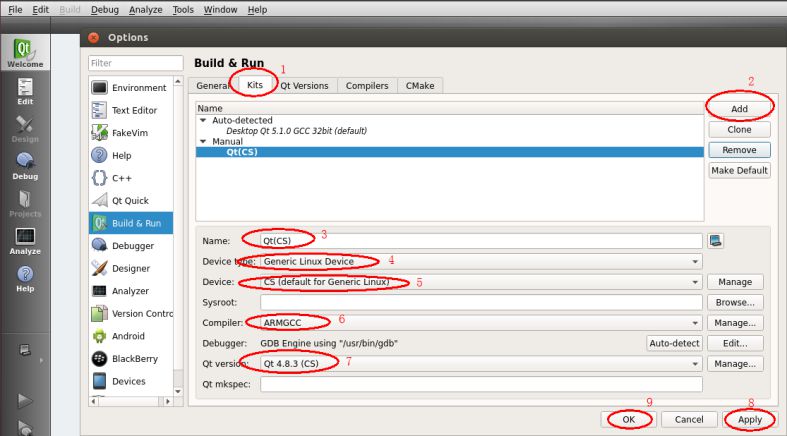This screenshot has height=436, width=787.
Task: Click category list scroll down arrow
Action: [x=178, y=391]
